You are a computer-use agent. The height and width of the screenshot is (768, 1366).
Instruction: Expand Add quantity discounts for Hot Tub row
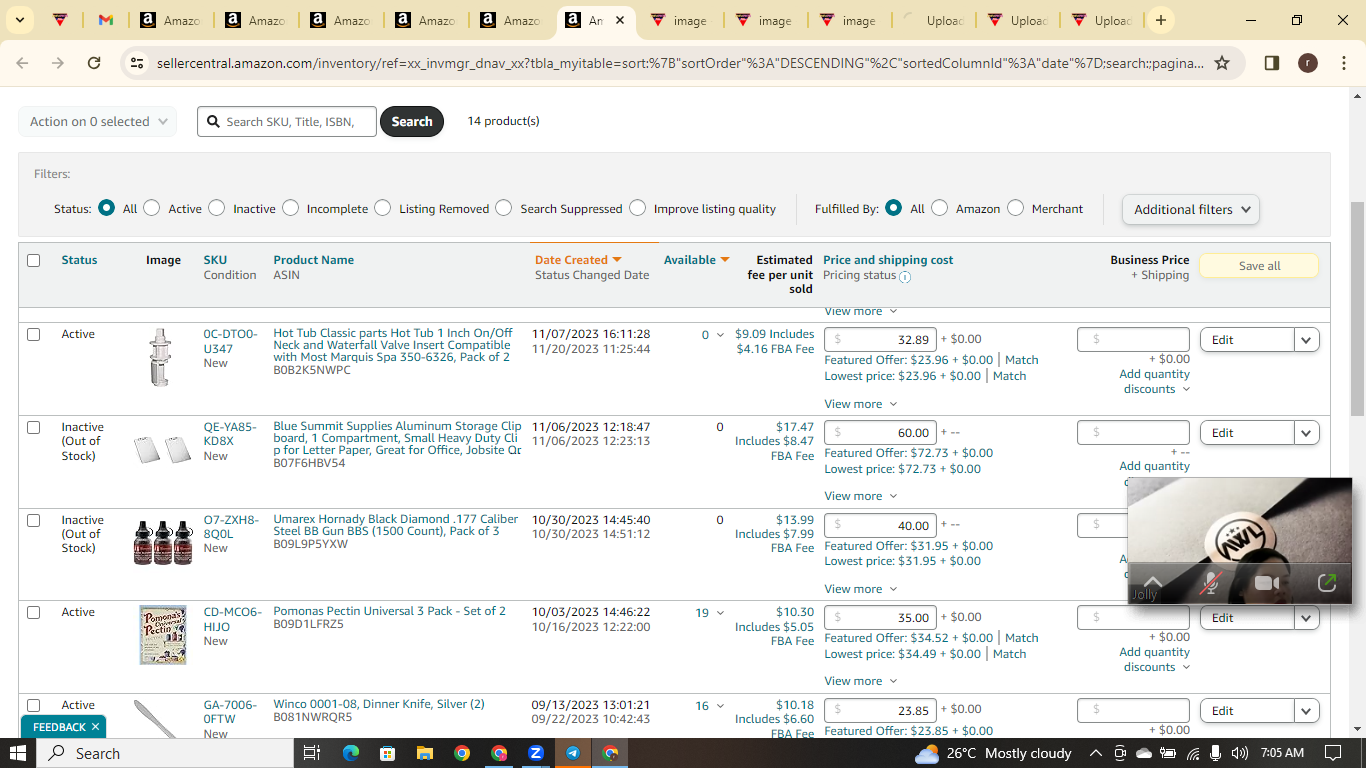coord(1154,381)
